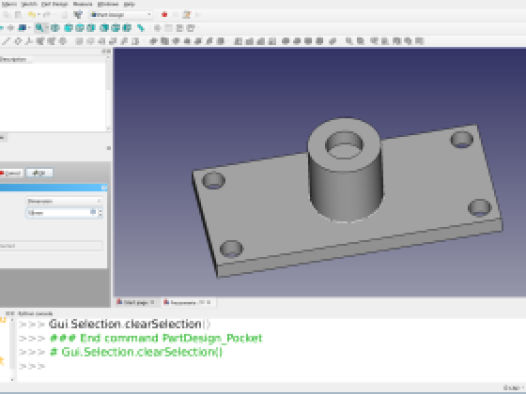The height and width of the screenshot is (394, 526).
Task: Click the What's This help pointer icon
Action: click(78, 15)
